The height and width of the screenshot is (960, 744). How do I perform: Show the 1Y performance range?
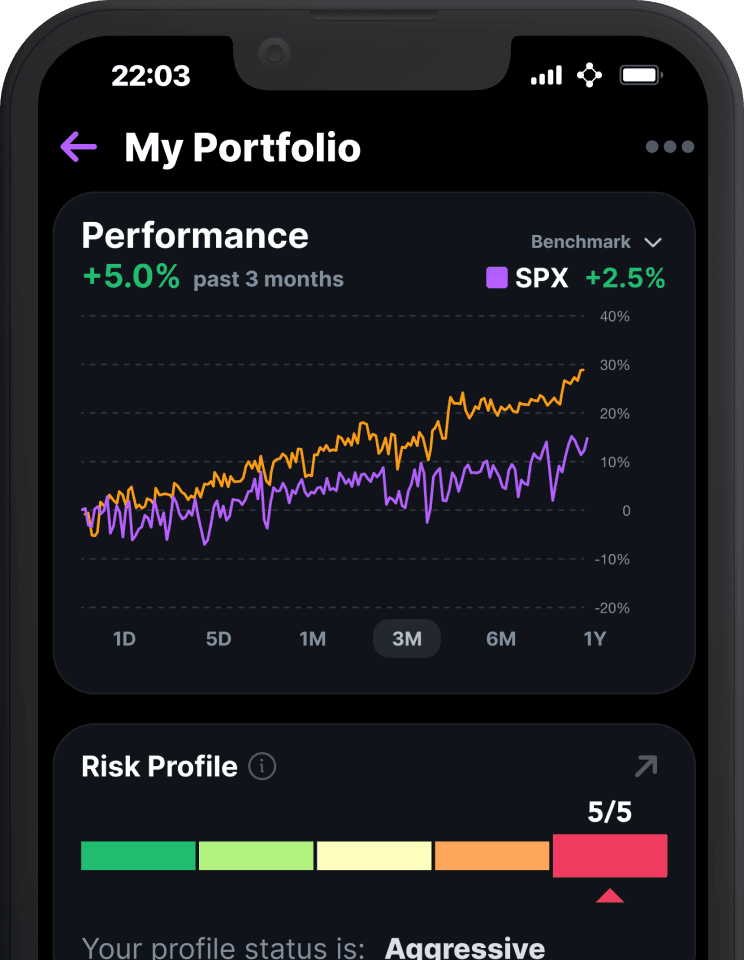point(595,639)
